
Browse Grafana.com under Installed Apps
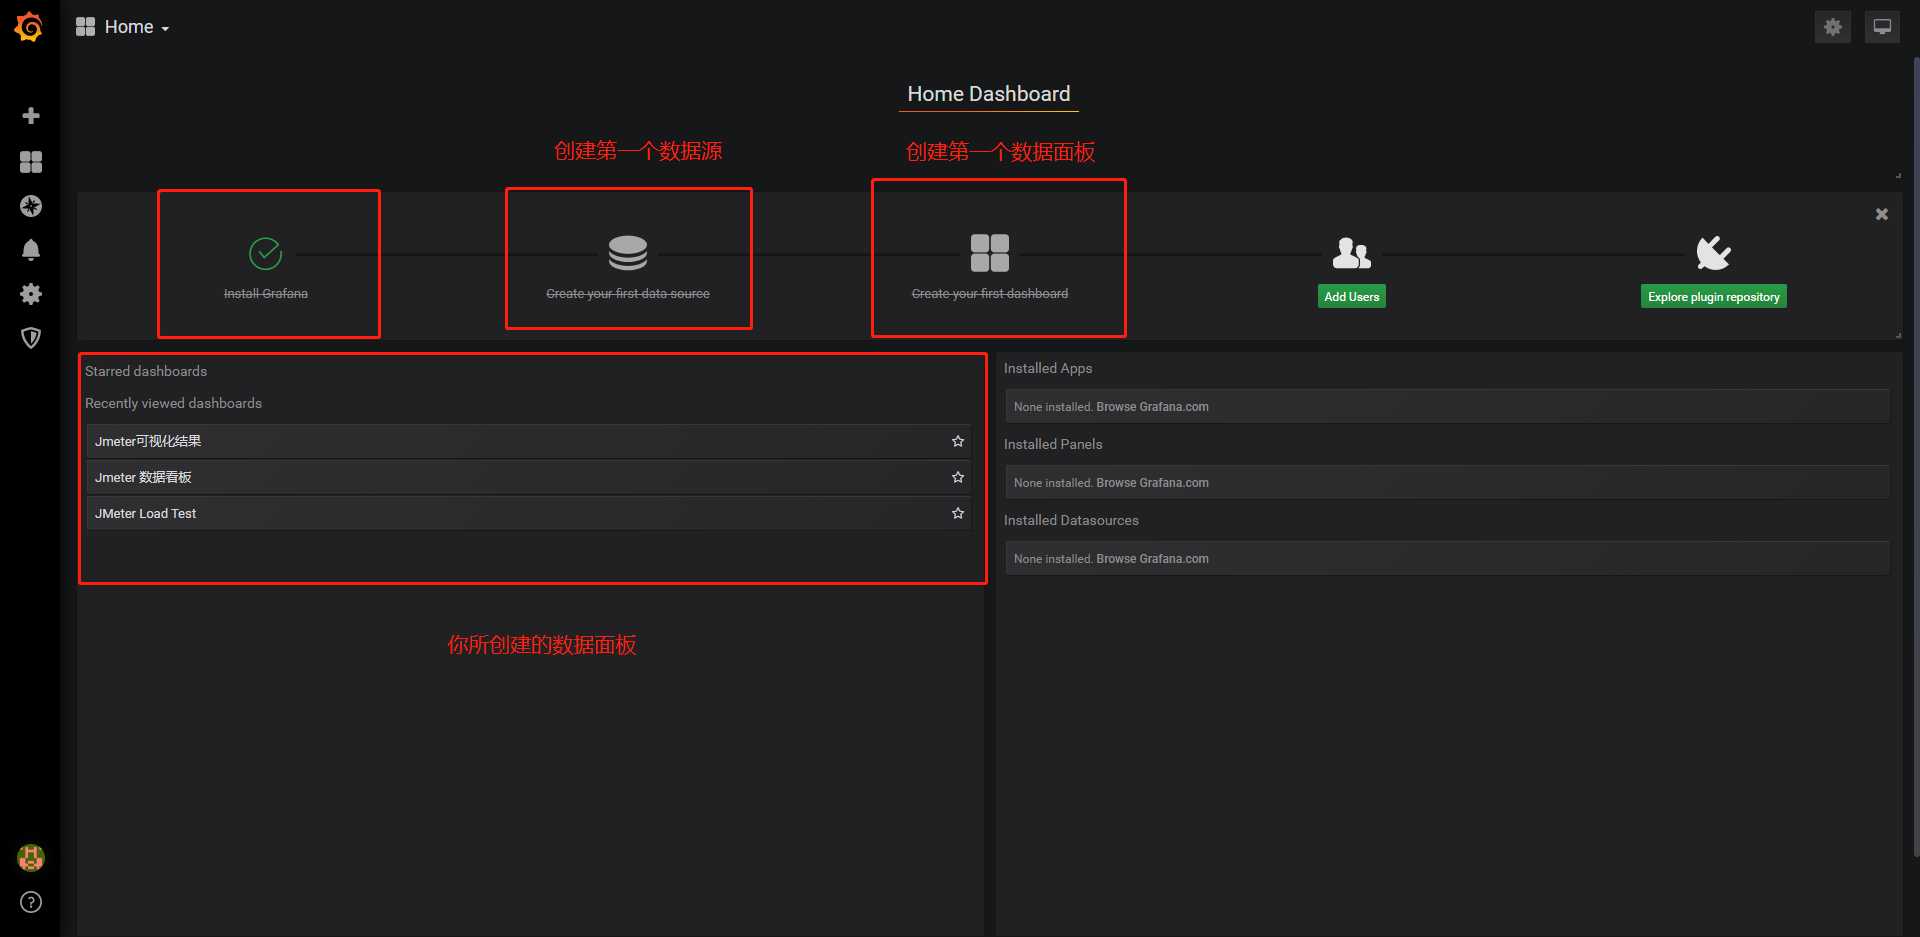(x=1152, y=407)
